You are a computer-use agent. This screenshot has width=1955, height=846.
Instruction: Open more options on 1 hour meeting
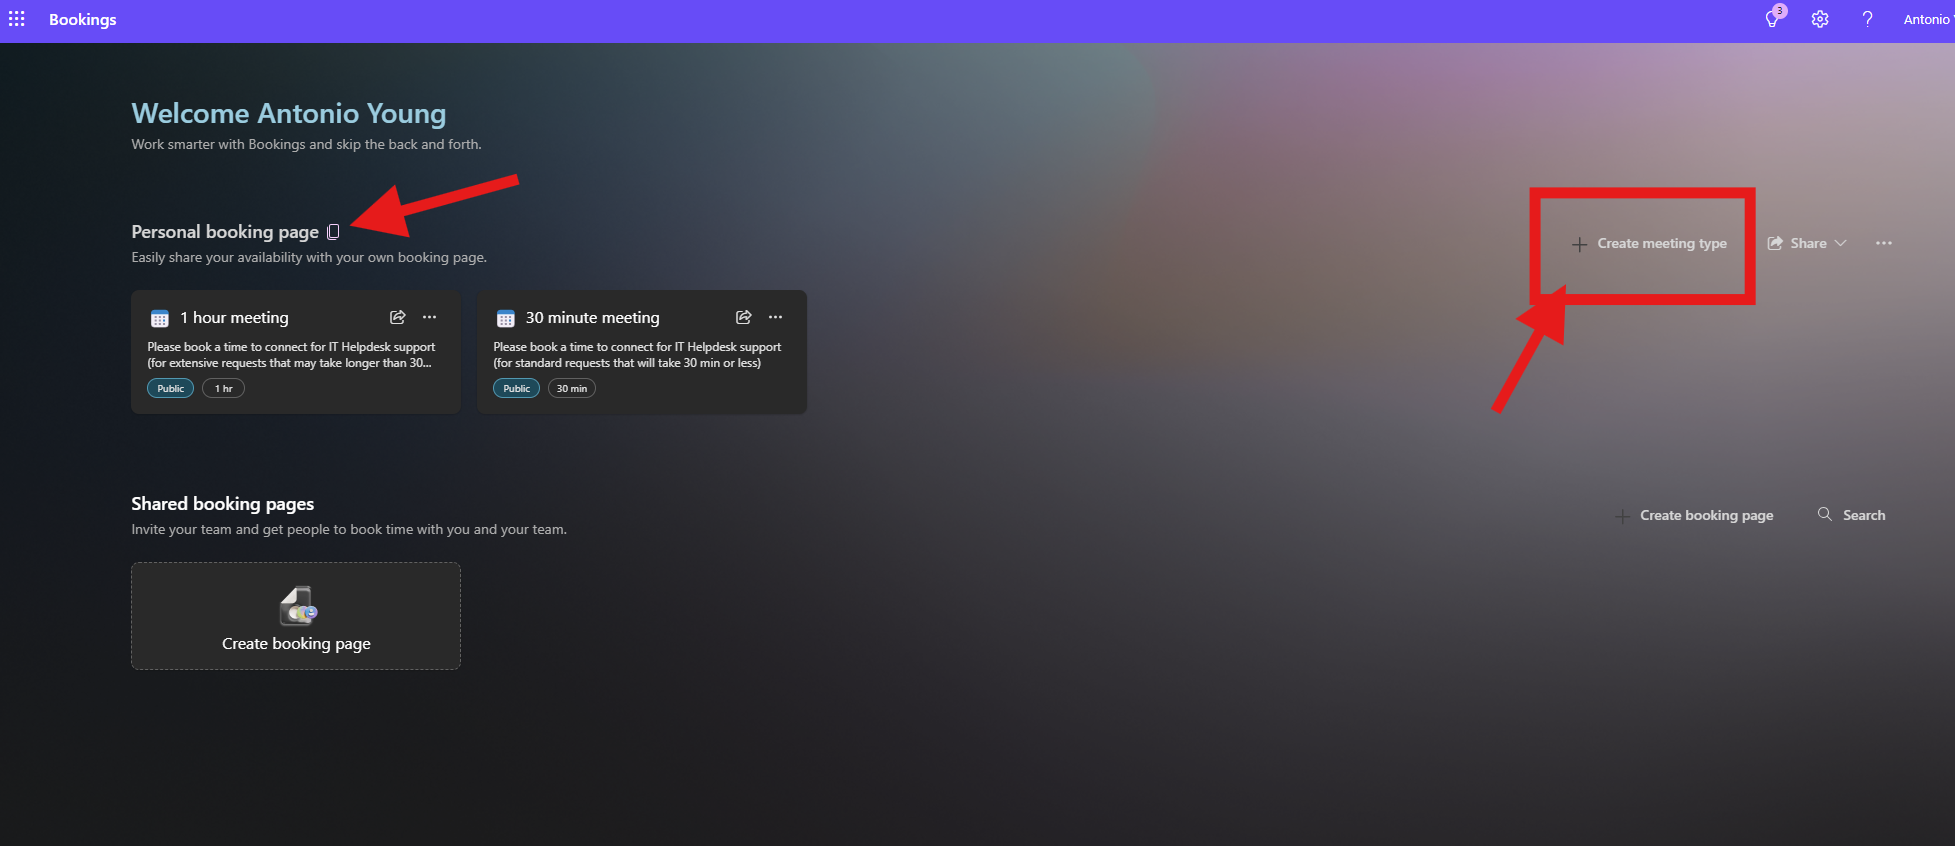point(430,317)
